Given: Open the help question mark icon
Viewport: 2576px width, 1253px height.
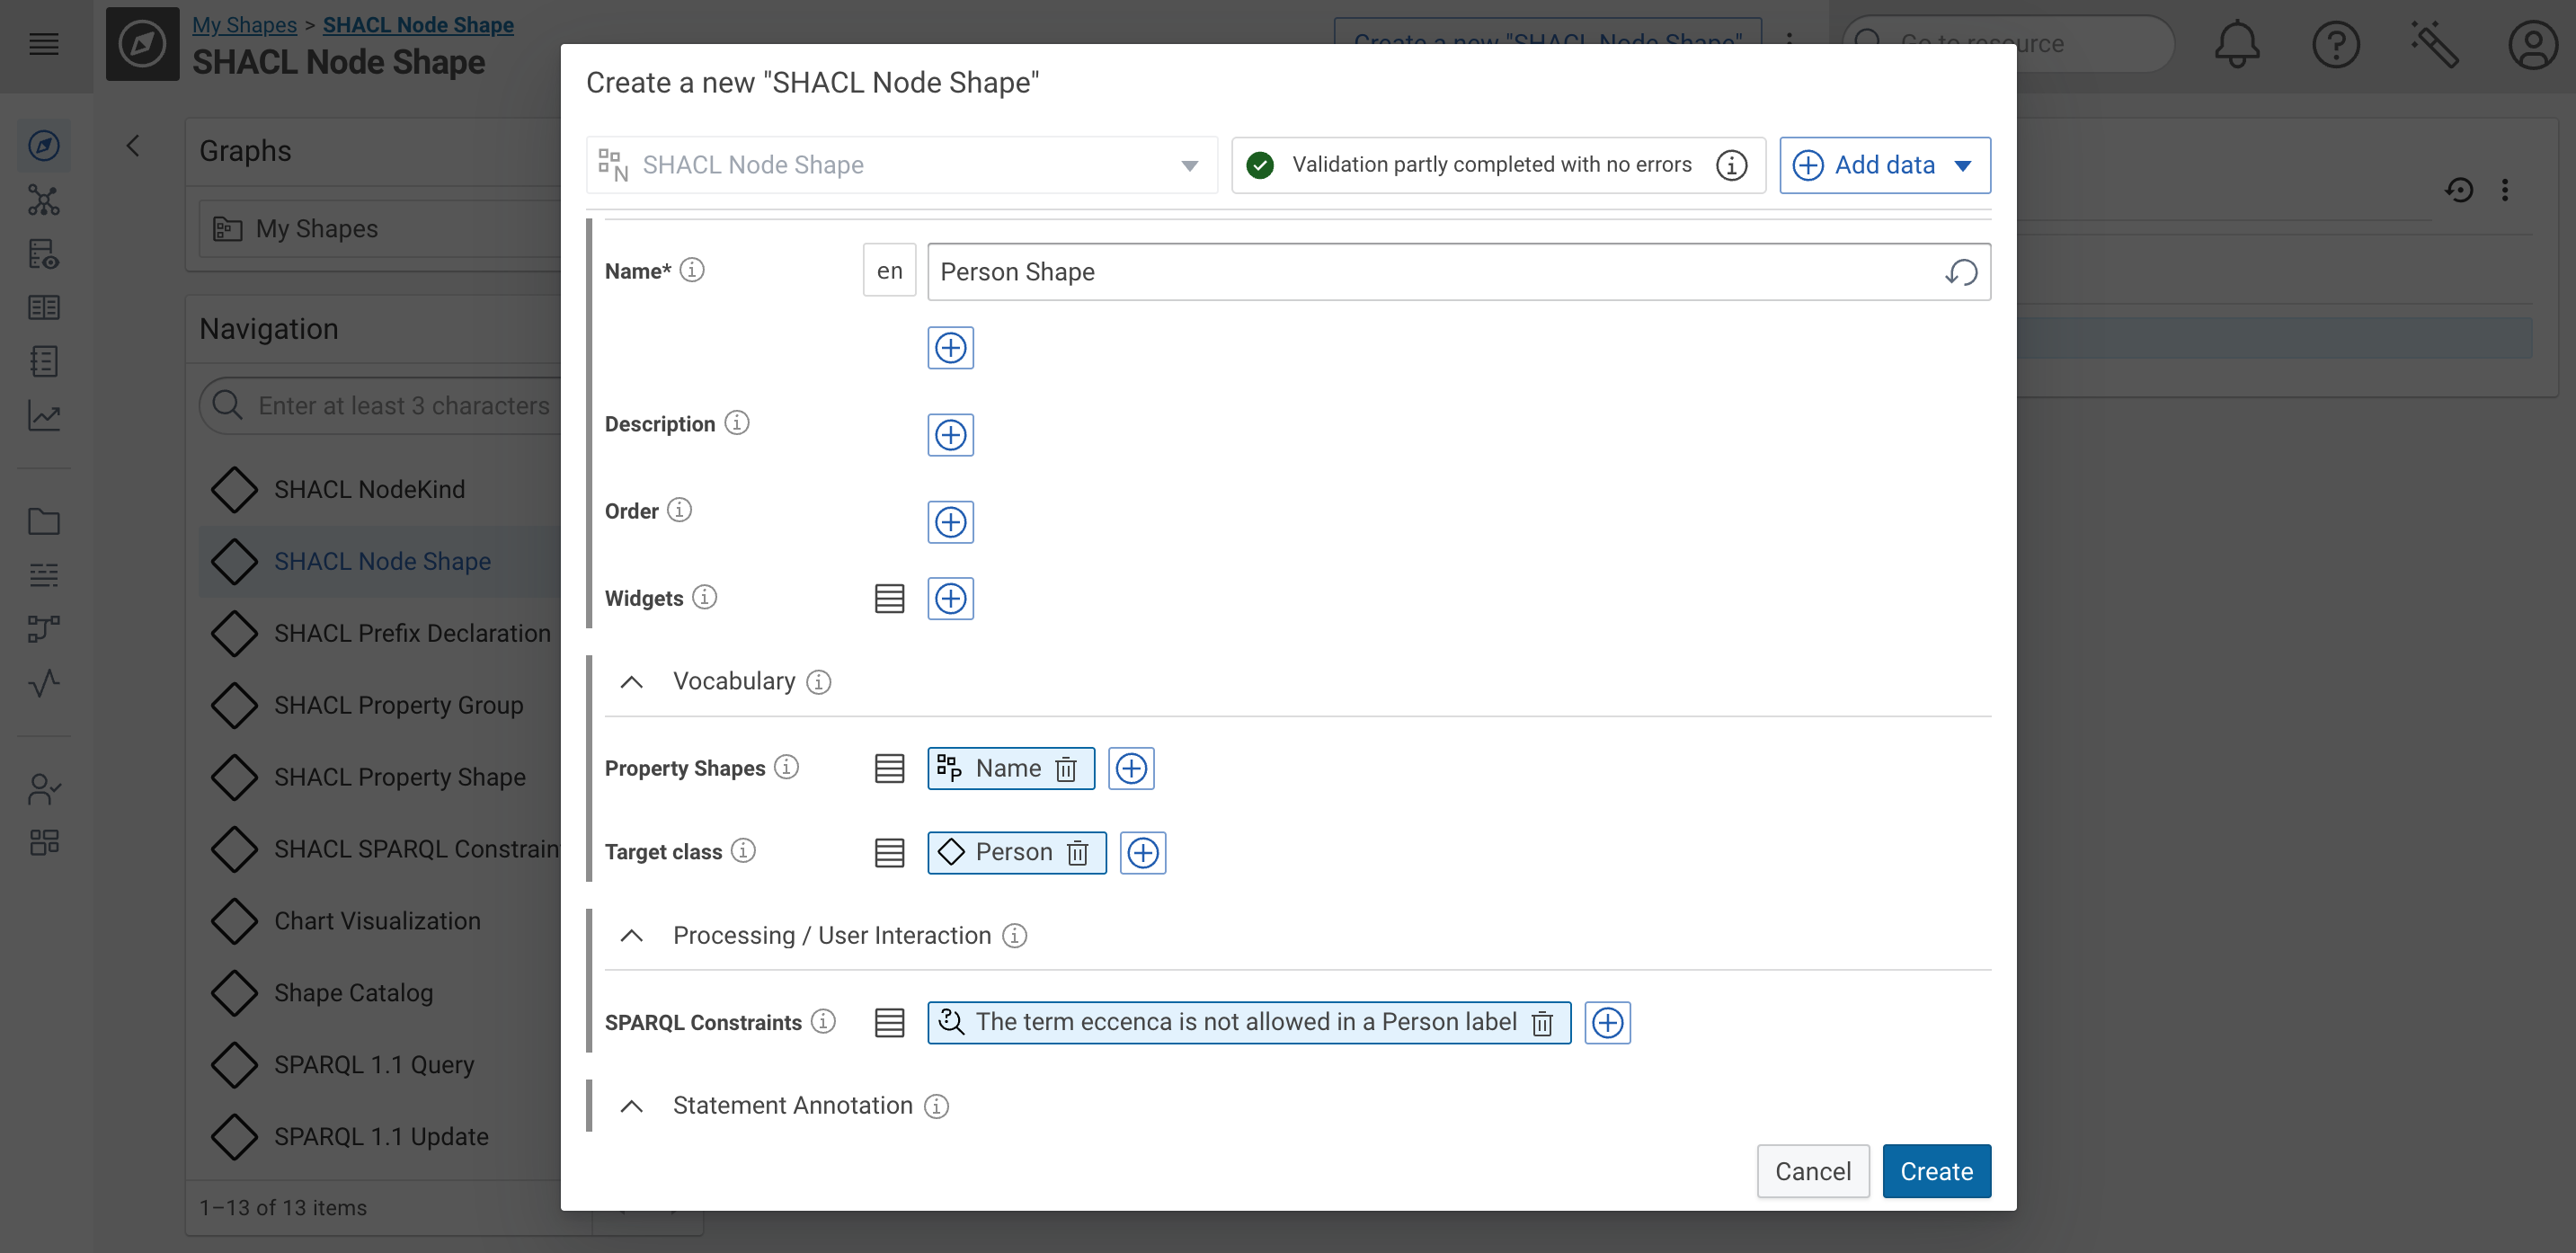Looking at the screenshot, I should [x=2336, y=44].
